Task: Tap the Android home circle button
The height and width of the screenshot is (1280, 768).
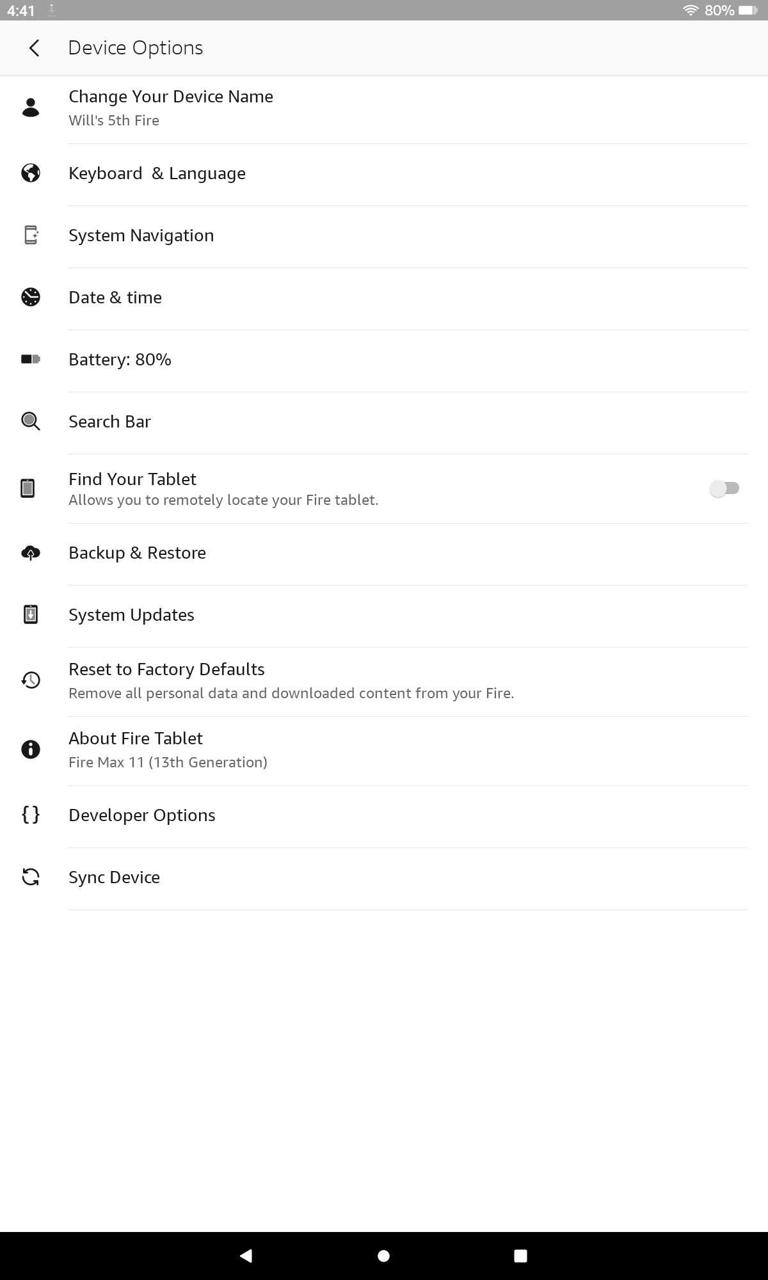Action: point(383,1255)
